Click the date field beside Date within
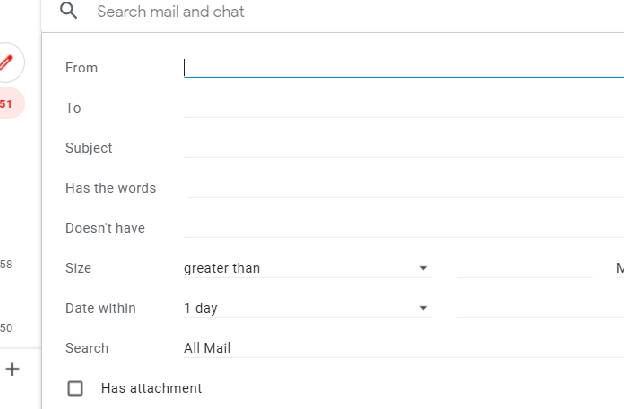The image size is (624, 409). [x=540, y=308]
